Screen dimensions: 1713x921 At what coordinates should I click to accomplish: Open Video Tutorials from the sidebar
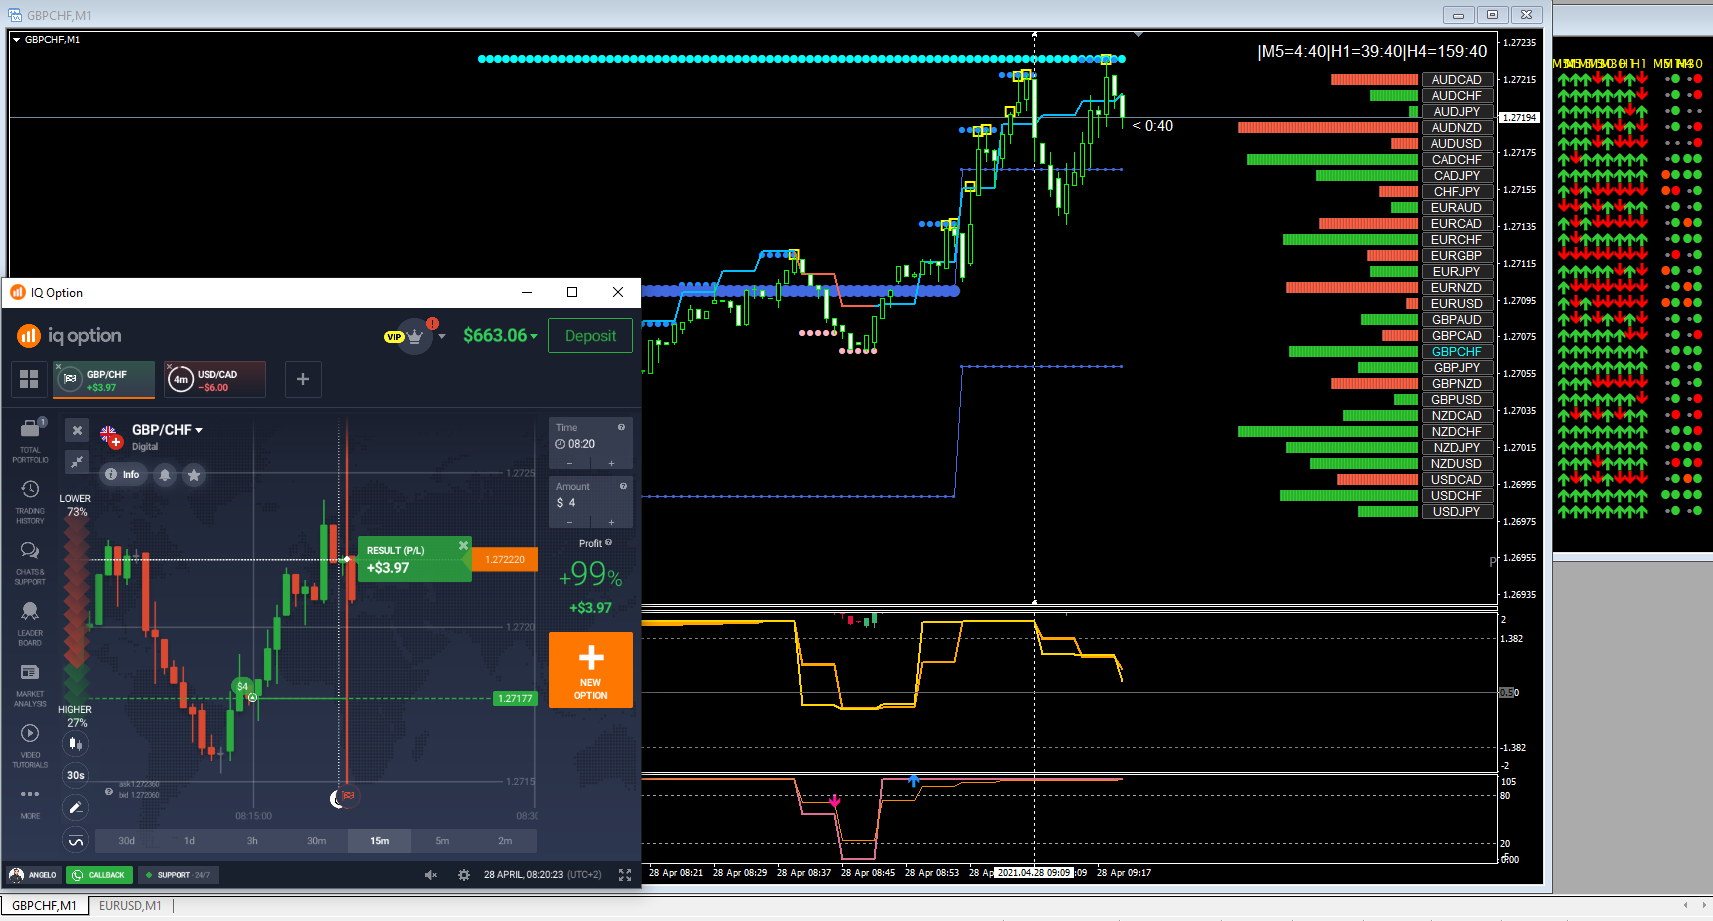point(30,745)
